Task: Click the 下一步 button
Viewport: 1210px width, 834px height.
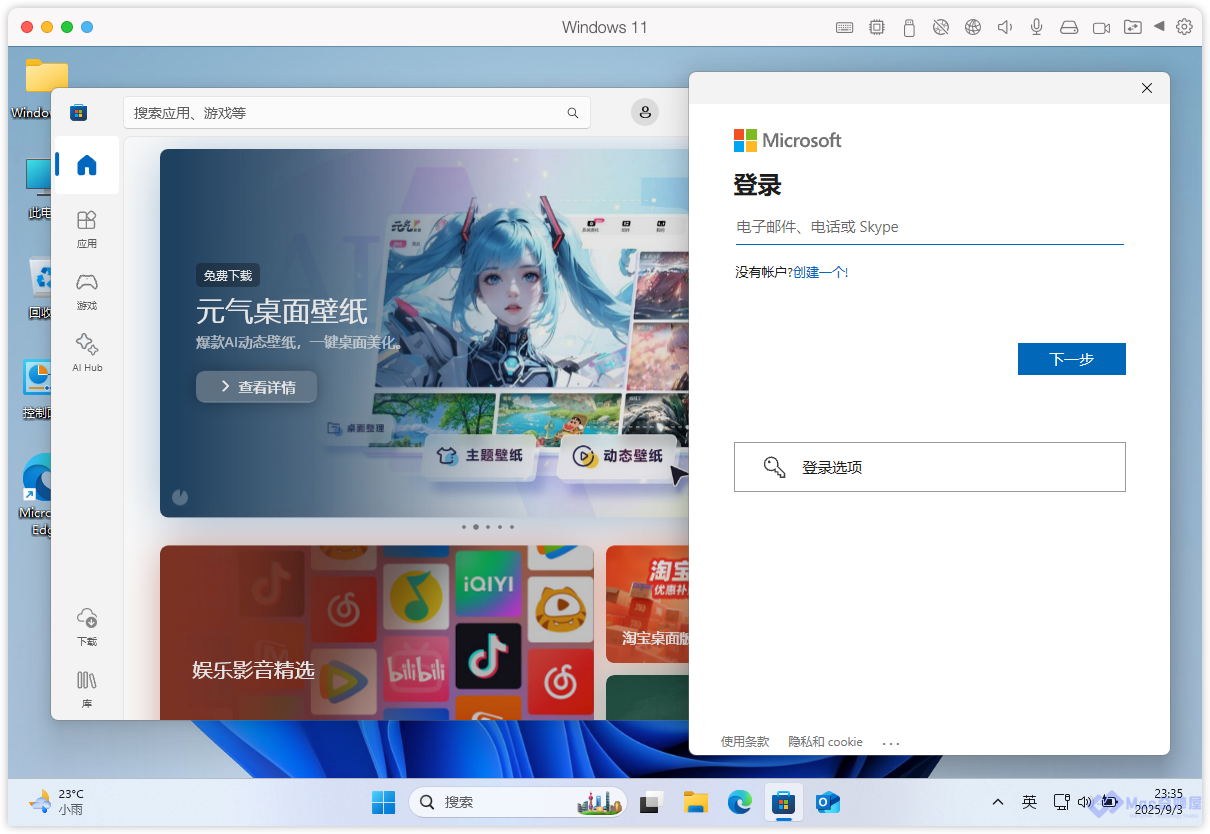Action: coord(1072,359)
